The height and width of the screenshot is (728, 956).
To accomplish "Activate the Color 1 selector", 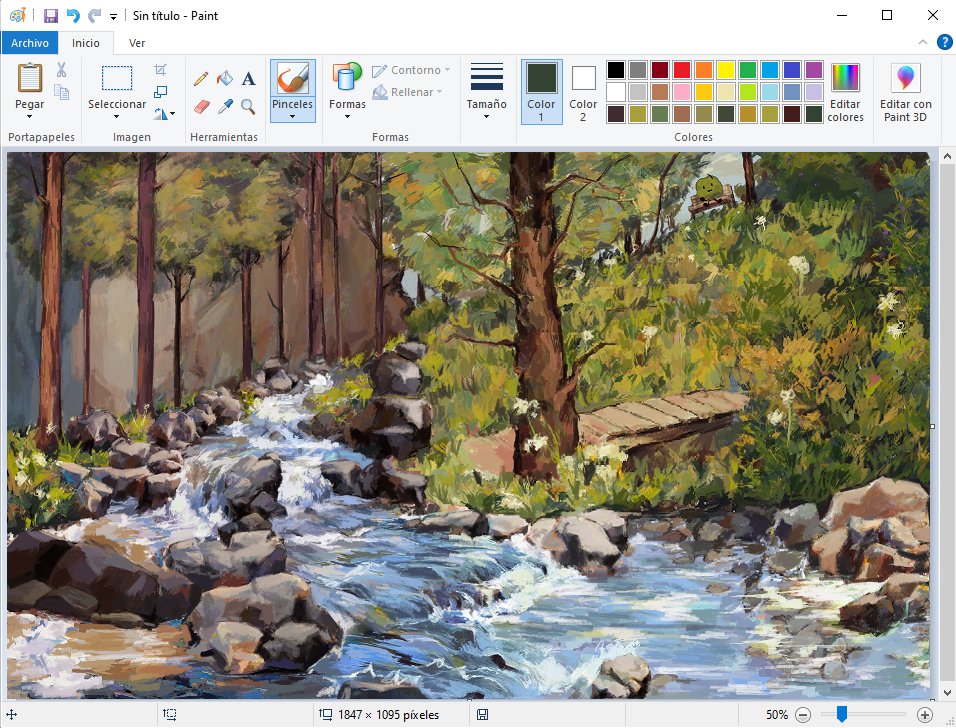I will click(541, 92).
